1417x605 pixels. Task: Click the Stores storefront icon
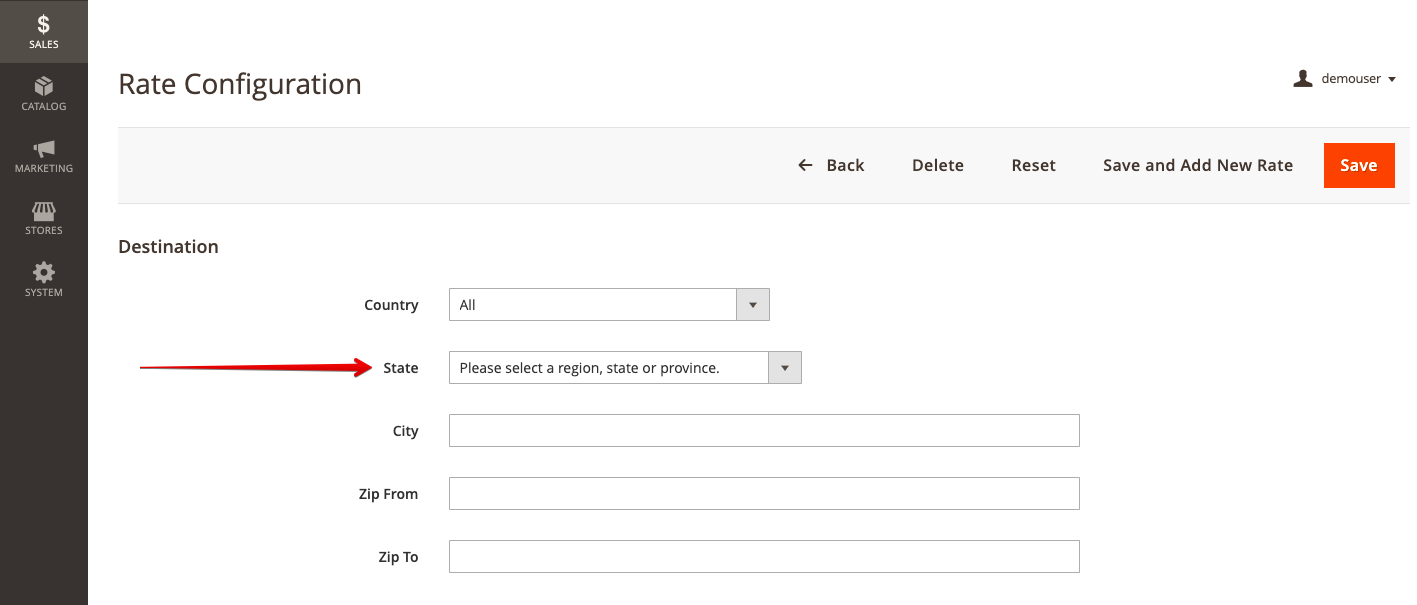point(43,212)
